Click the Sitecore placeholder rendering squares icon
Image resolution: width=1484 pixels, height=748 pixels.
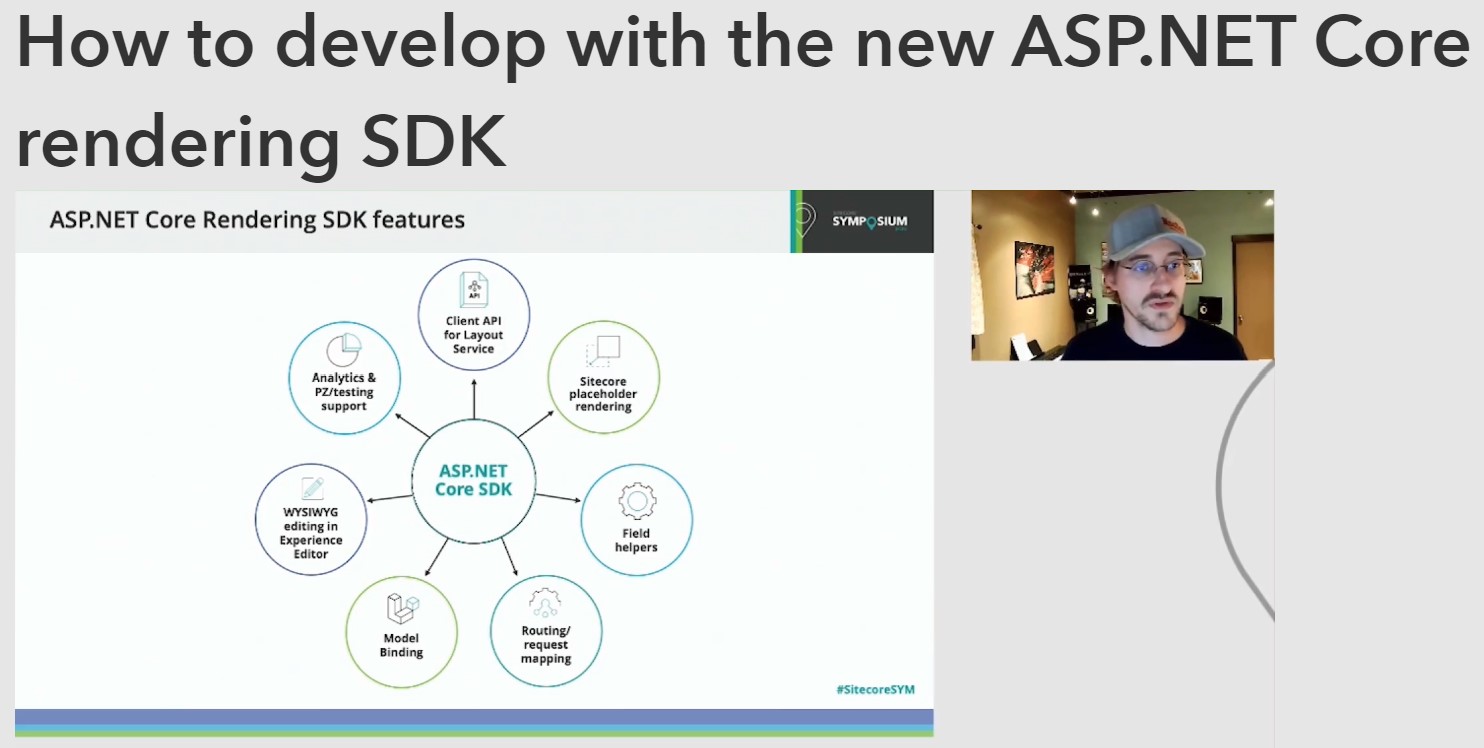[x=603, y=351]
